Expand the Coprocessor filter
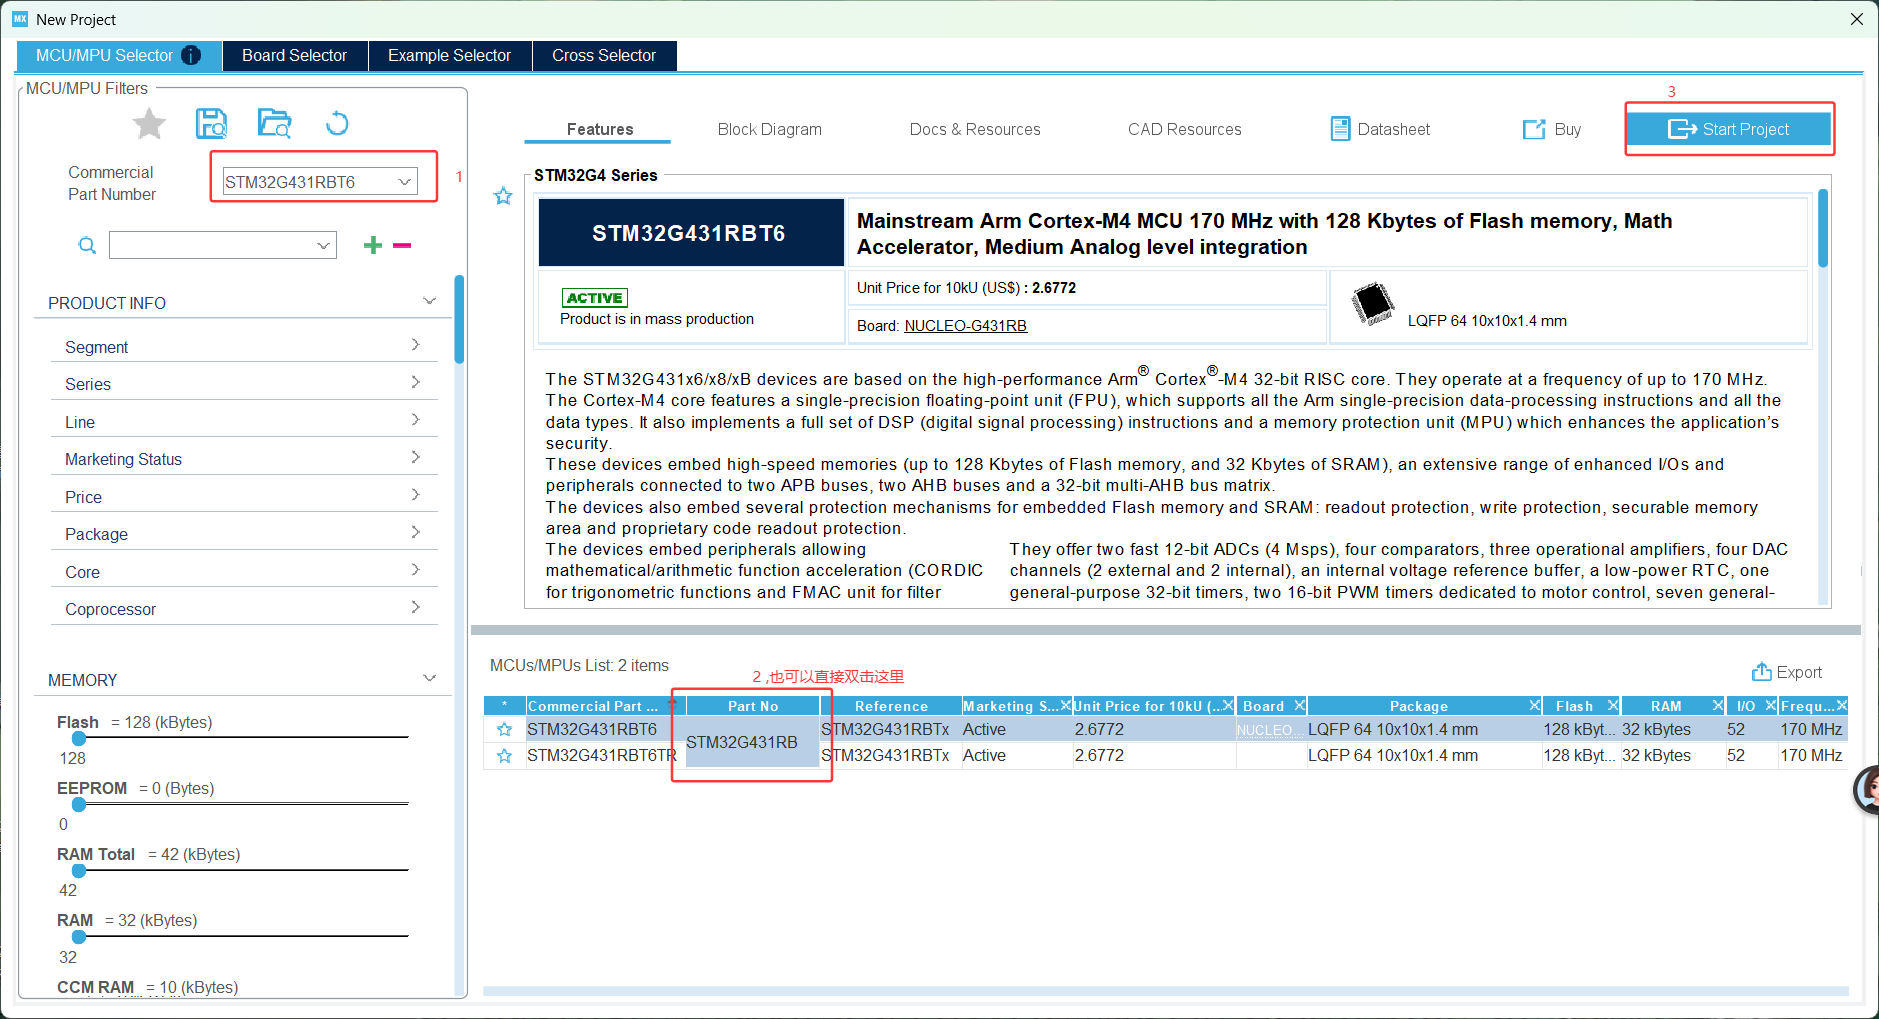Screen dimensions: 1879x1019 [415, 607]
